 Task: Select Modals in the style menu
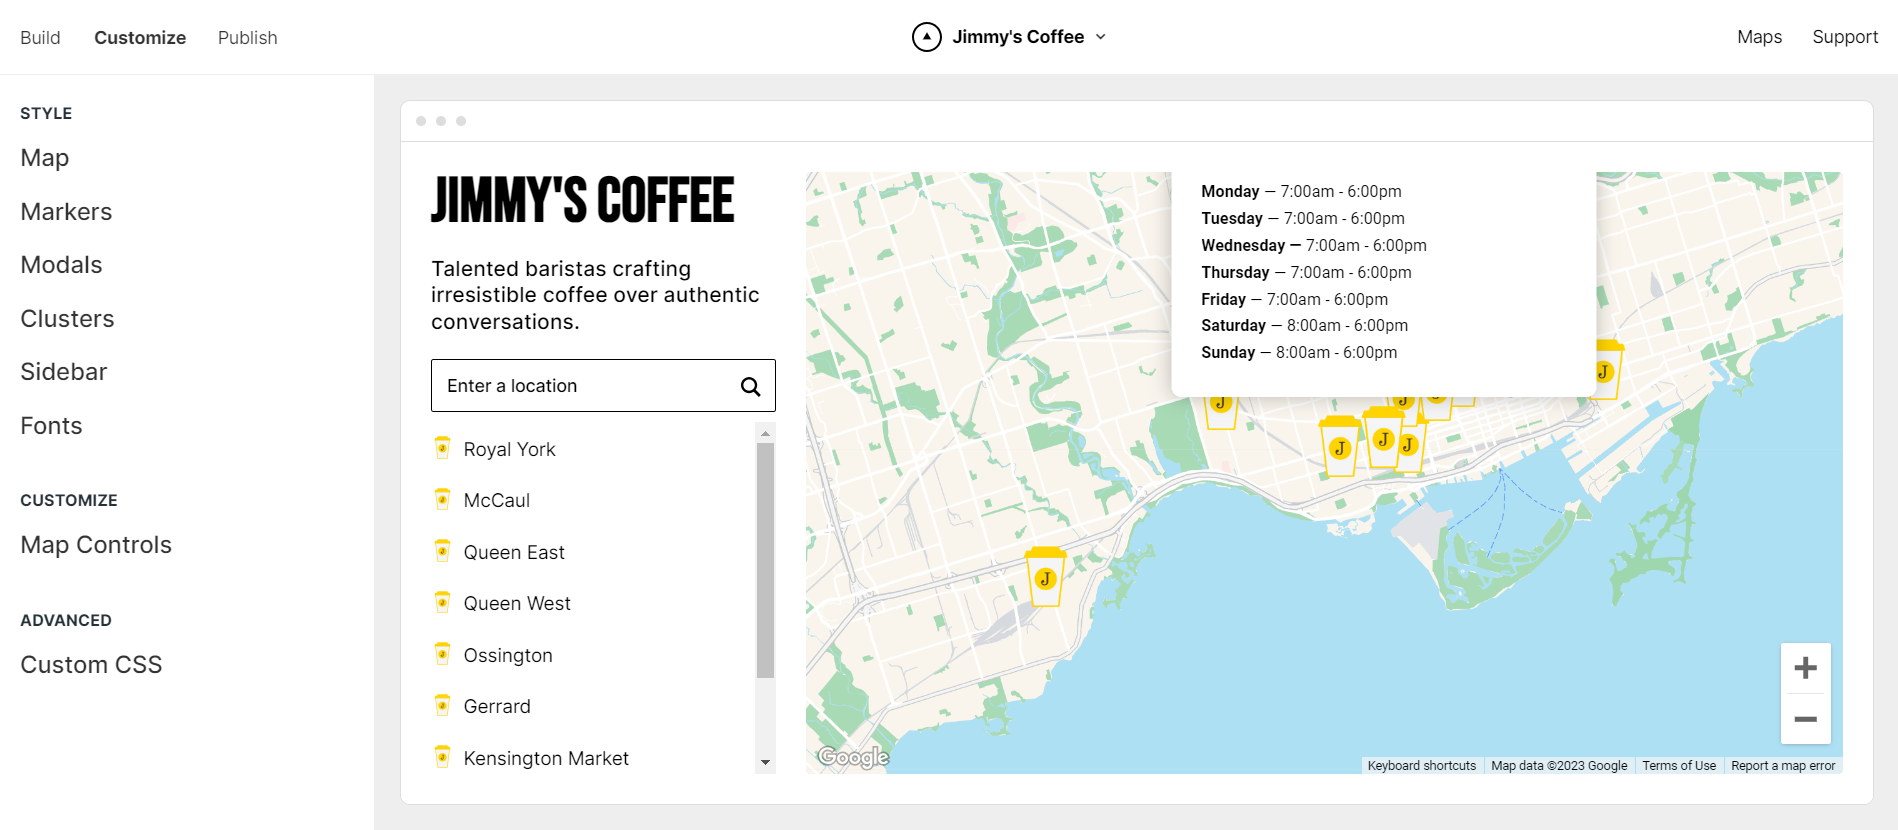[x=61, y=265]
